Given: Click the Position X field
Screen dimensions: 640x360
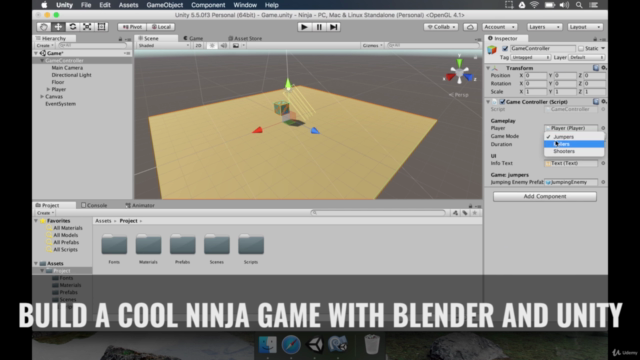Looking at the screenshot, I should [x=536, y=76].
